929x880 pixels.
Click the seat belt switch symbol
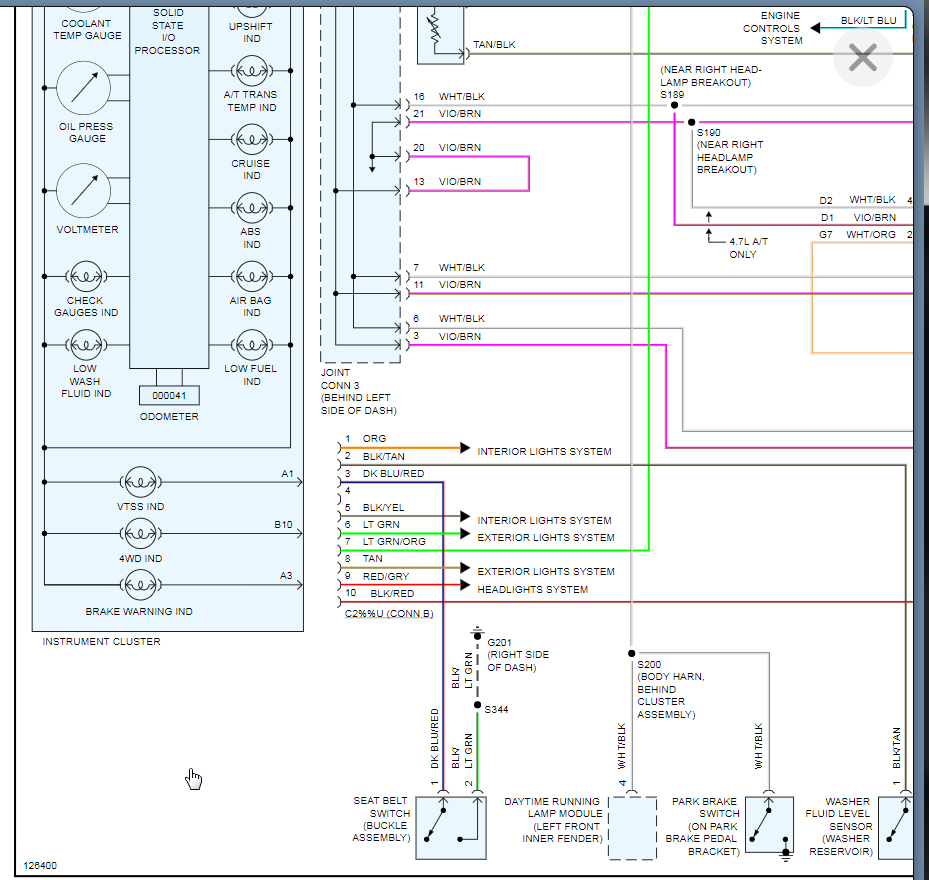click(x=451, y=828)
